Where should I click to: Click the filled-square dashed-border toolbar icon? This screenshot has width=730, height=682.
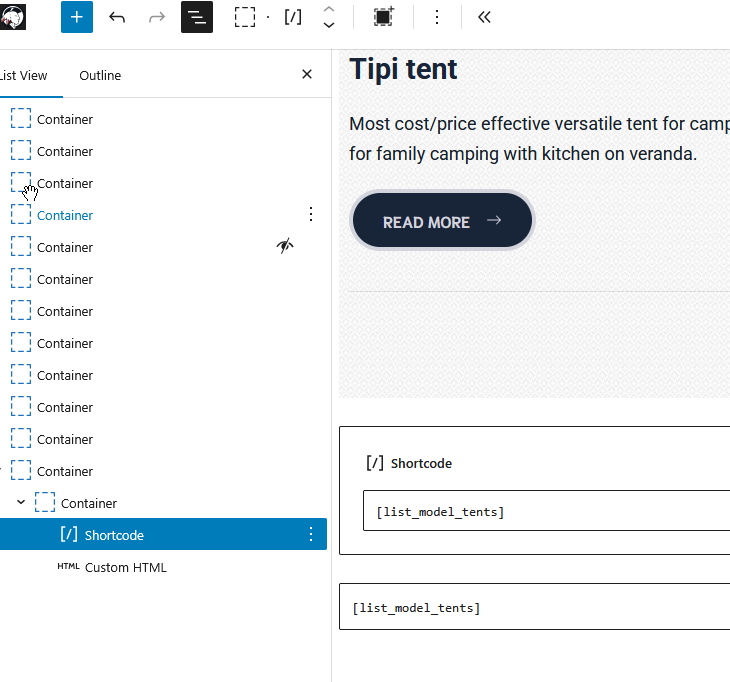click(x=383, y=17)
